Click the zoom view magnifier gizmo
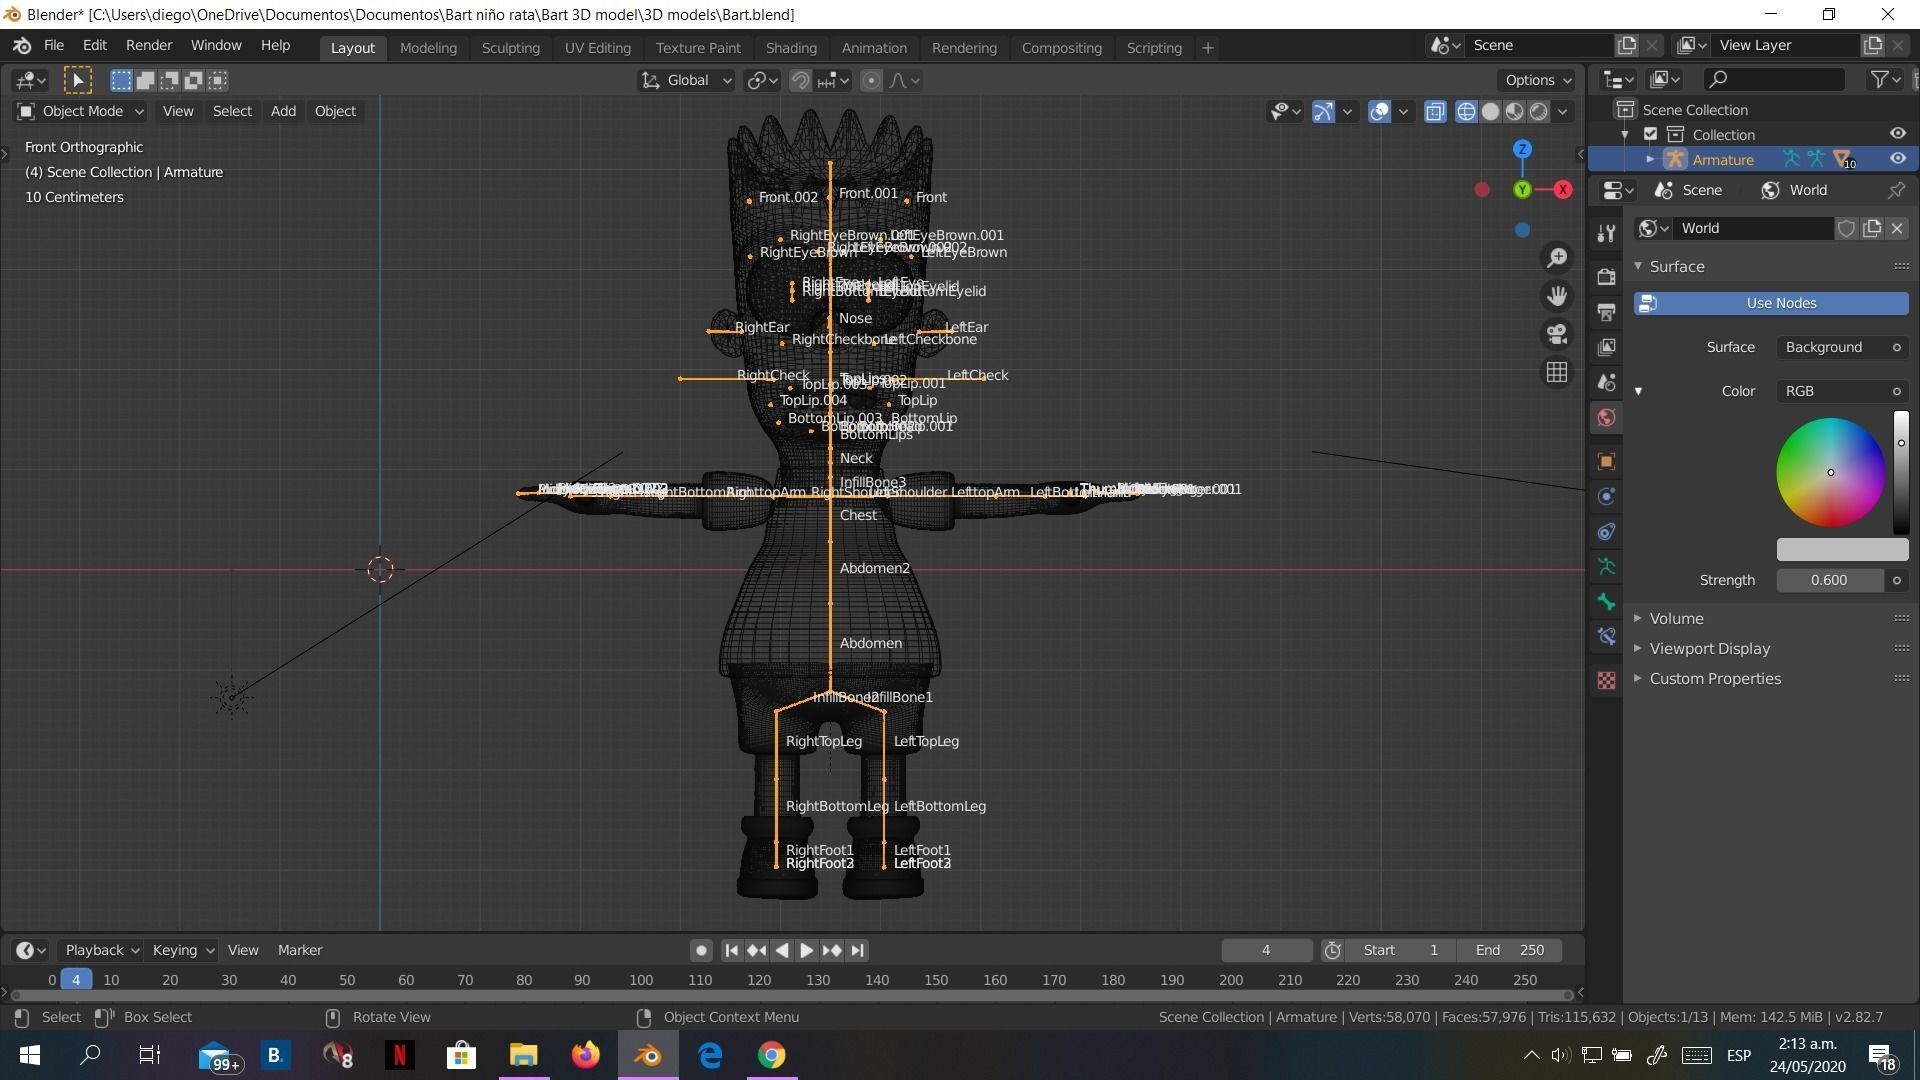1920x1080 pixels. click(1557, 258)
